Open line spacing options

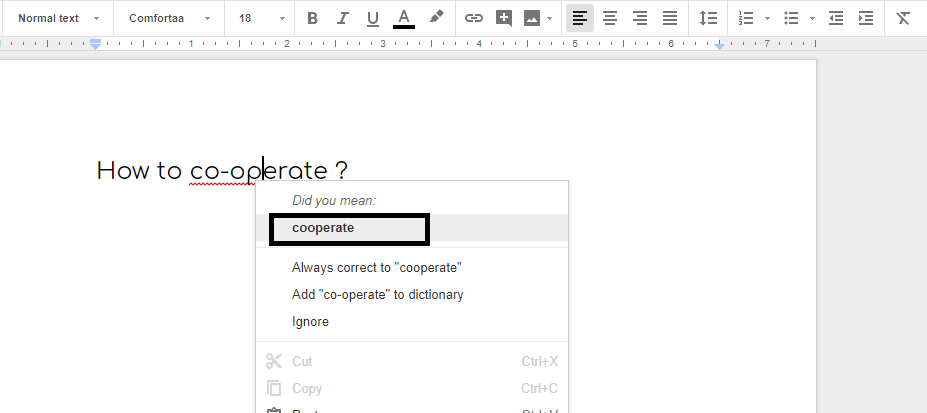tap(708, 18)
